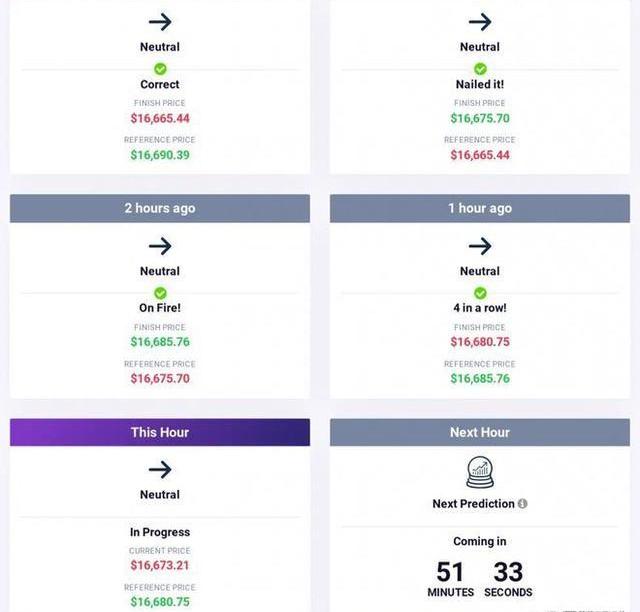Click the neutral arrow above the Correct result
640x612 pixels.
coord(160,22)
